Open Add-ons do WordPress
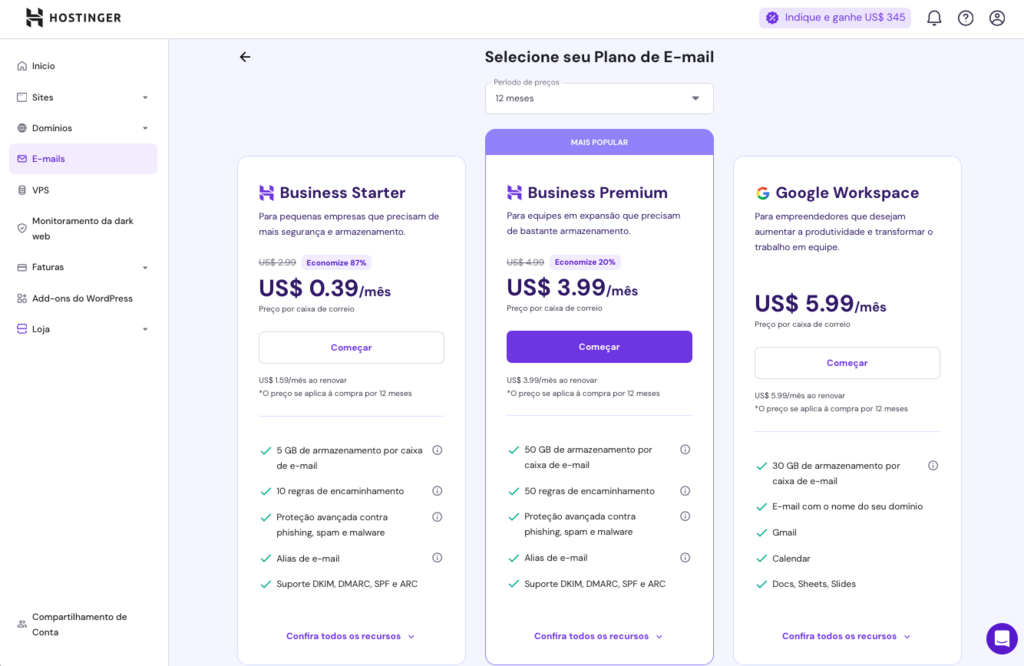 click(82, 298)
